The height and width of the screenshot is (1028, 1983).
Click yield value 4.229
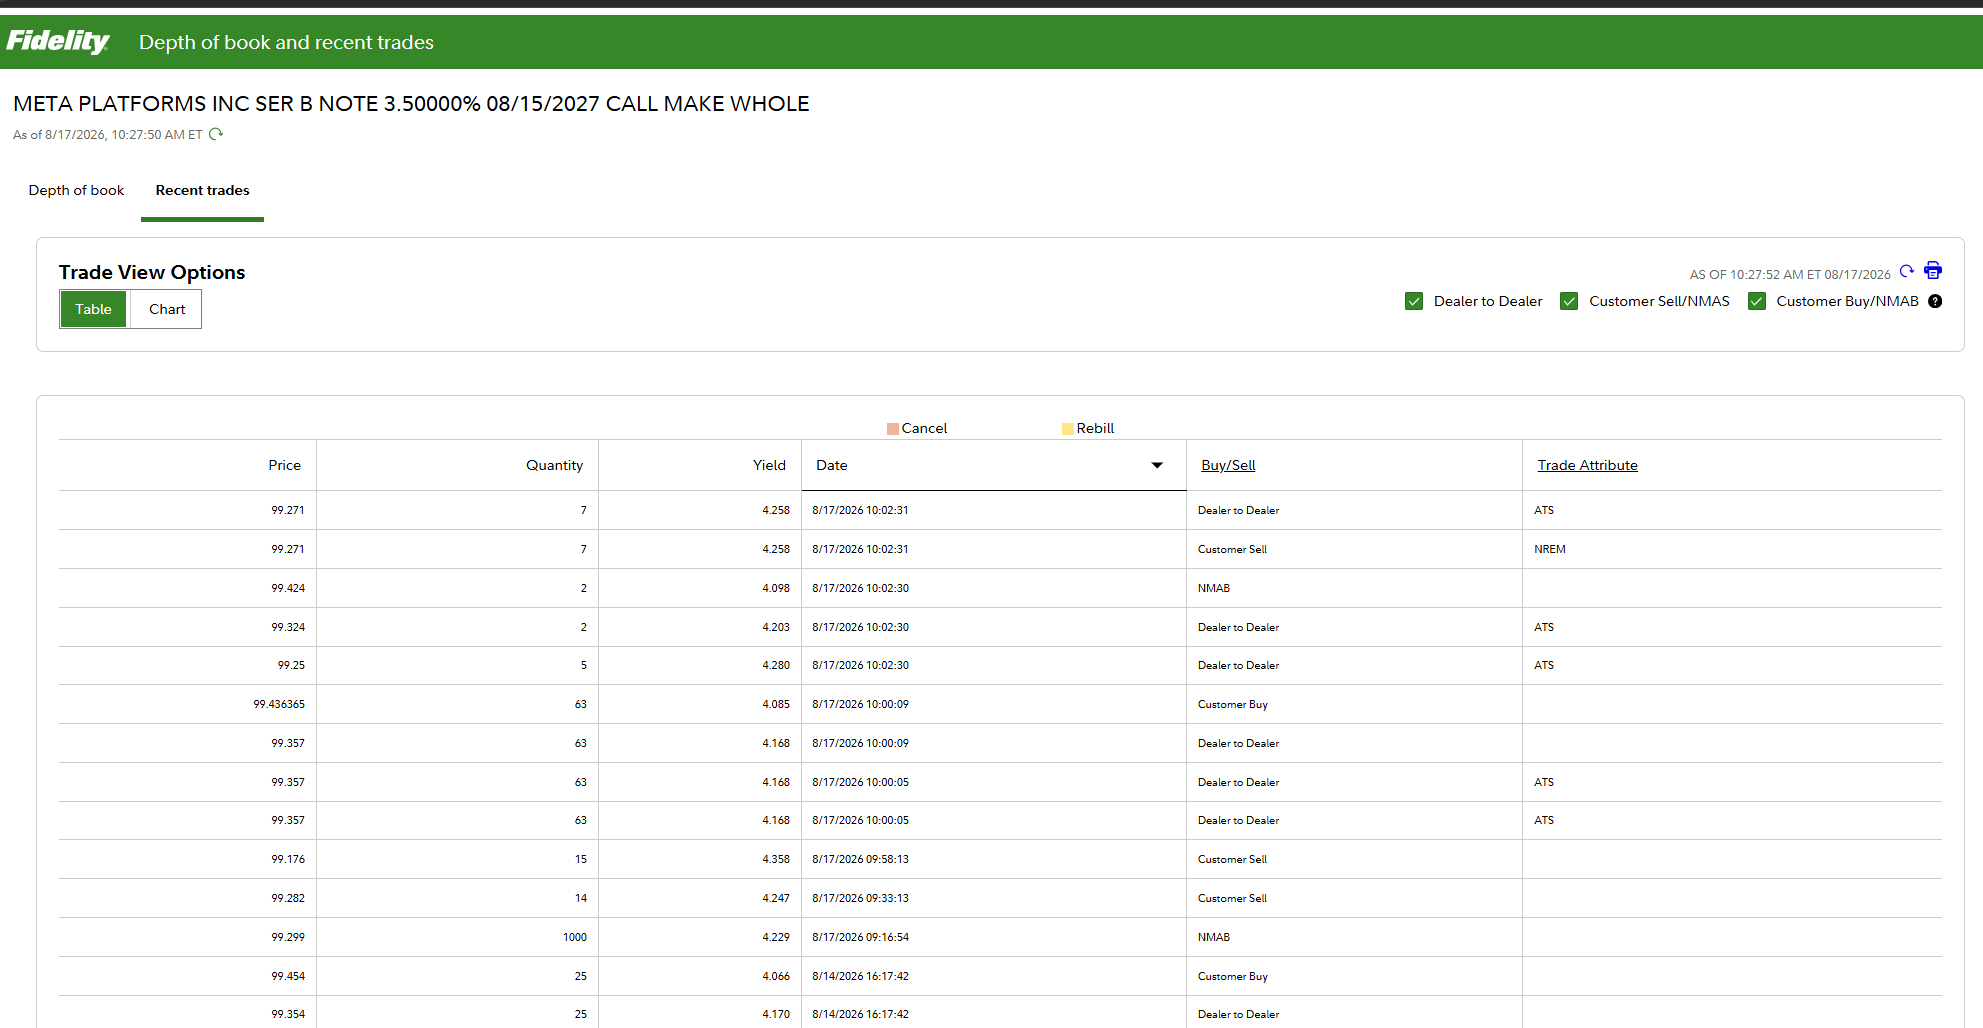point(776,937)
